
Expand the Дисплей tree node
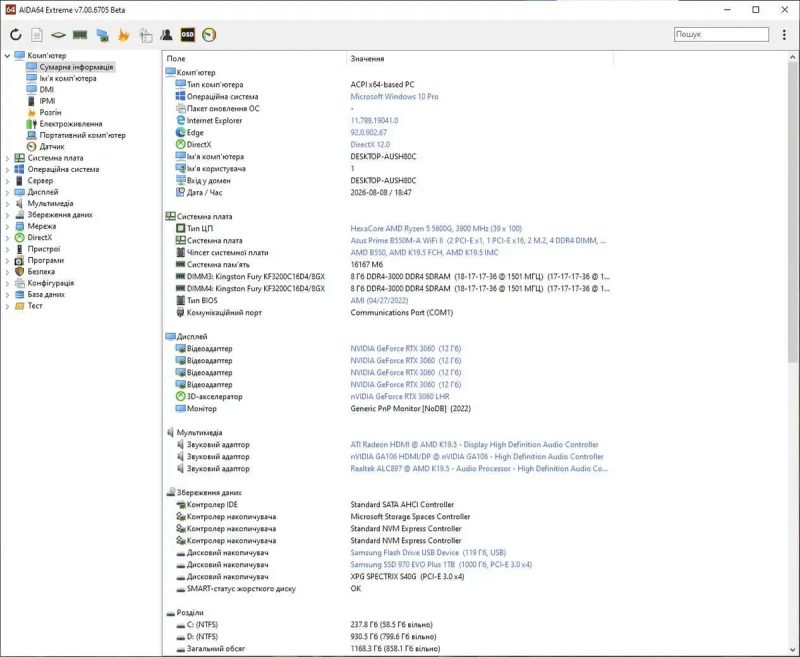(x=7, y=192)
